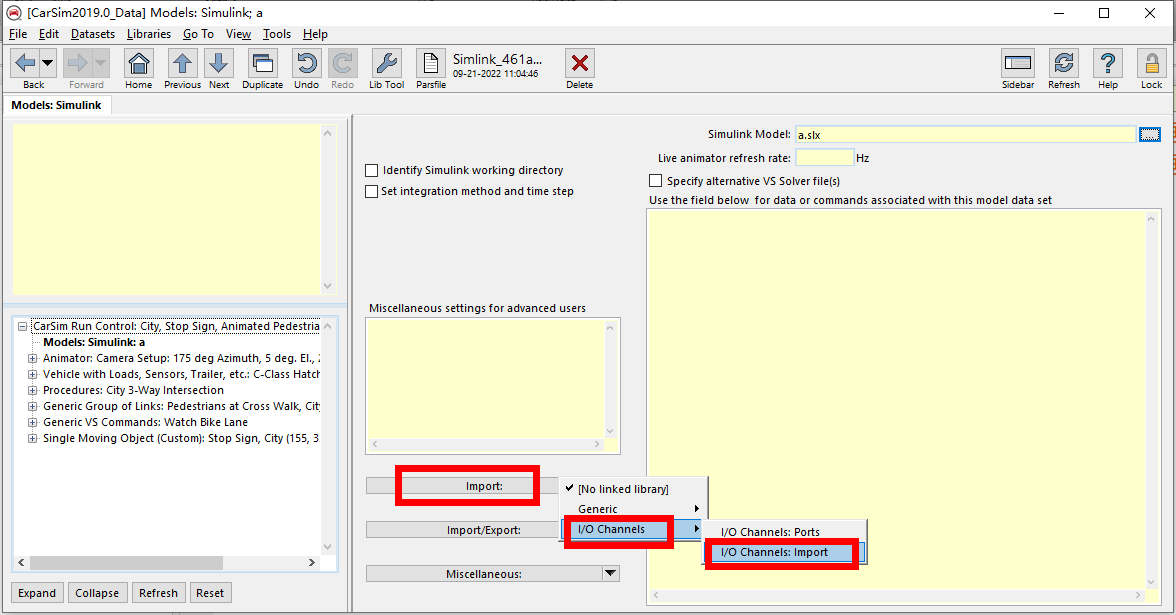Click the dataset title Simlink_461a...
This screenshot has height=615, width=1176.
(x=497, y=59)
